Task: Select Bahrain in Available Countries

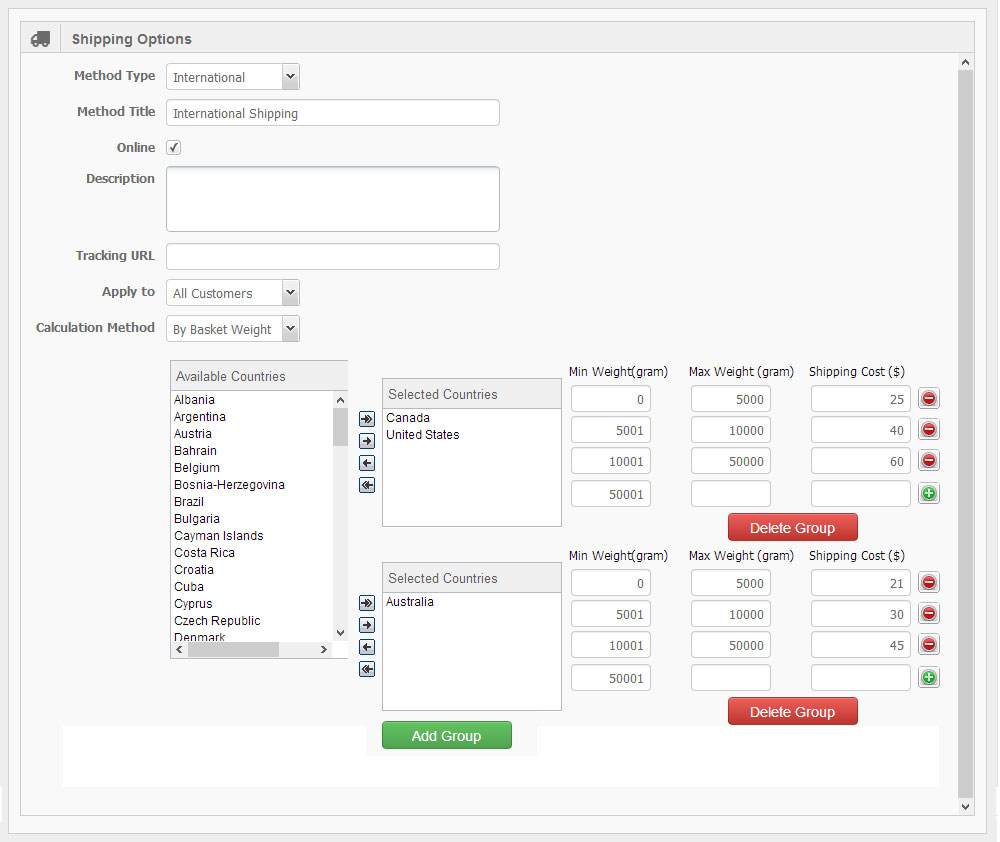Action: tap(195, 450)
